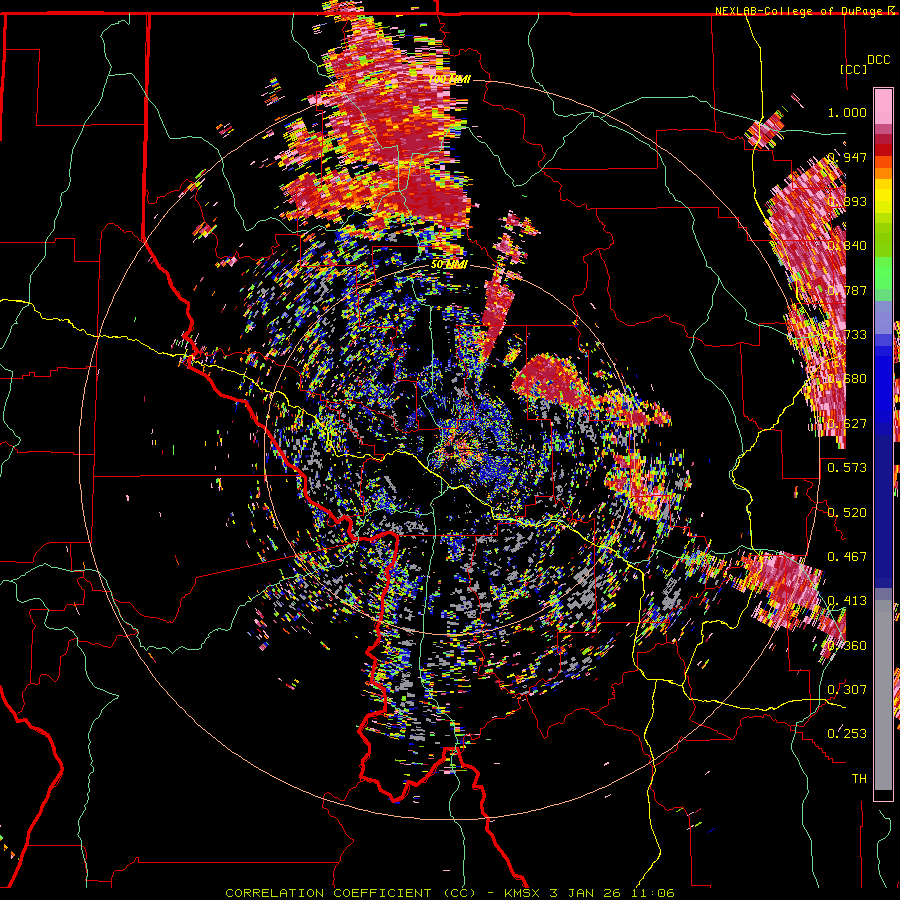The height and width of the screenshot is (900, 900).
Task: Click the 0.253 legend value
Action: (847, 733)
